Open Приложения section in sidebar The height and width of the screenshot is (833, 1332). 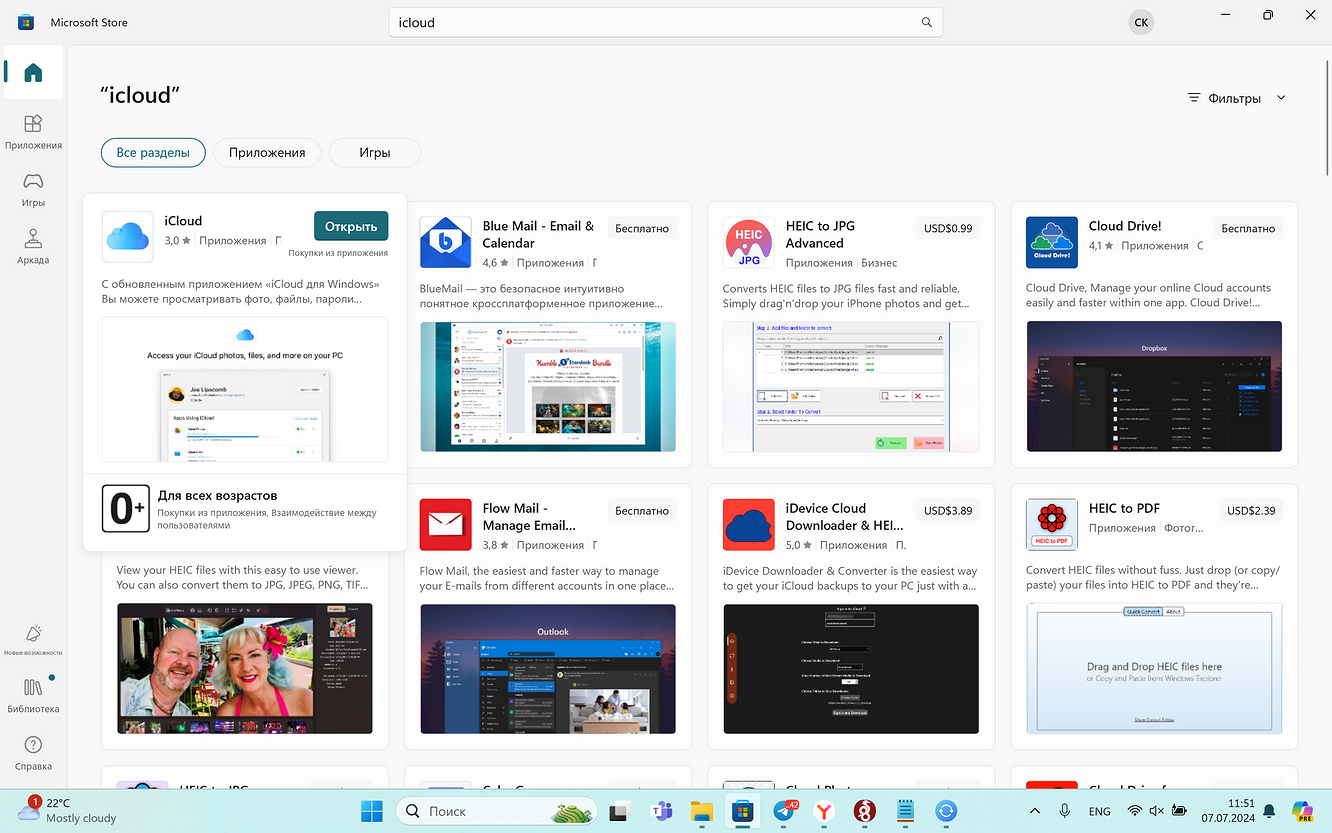pyautogui.click(x=33, y=131)
